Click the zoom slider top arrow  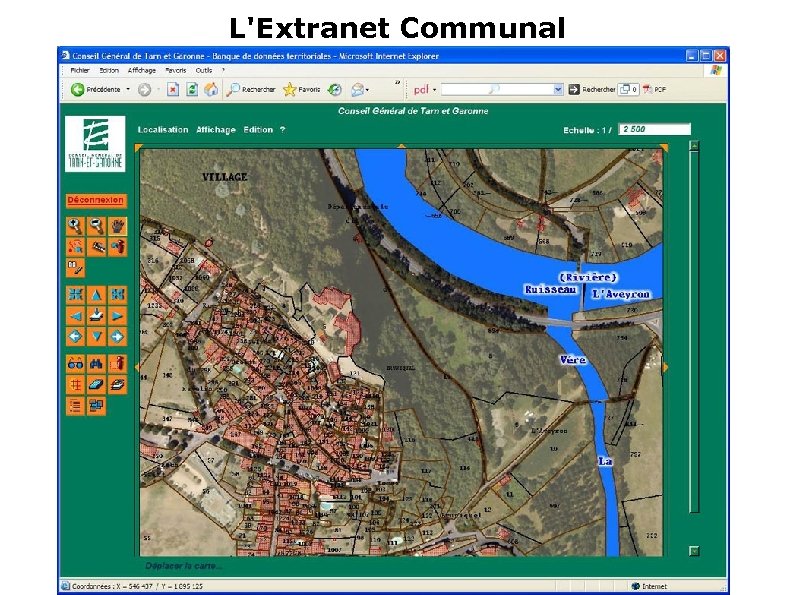pos(694,146)
